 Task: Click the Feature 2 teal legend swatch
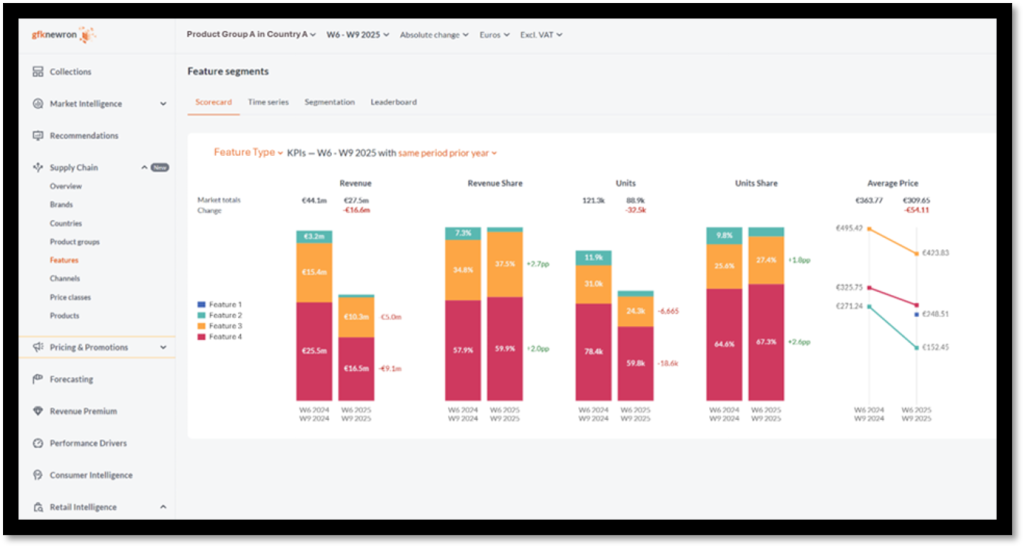click(201, 315)
